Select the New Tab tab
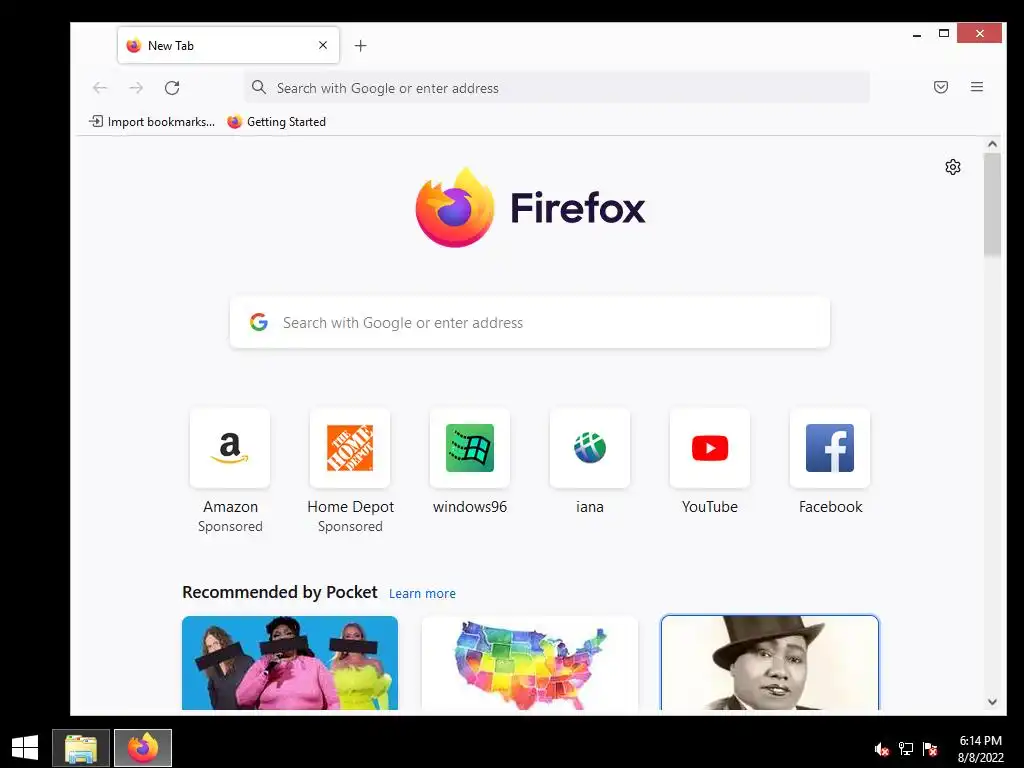The image size is (1024, 768). point(228,45)
